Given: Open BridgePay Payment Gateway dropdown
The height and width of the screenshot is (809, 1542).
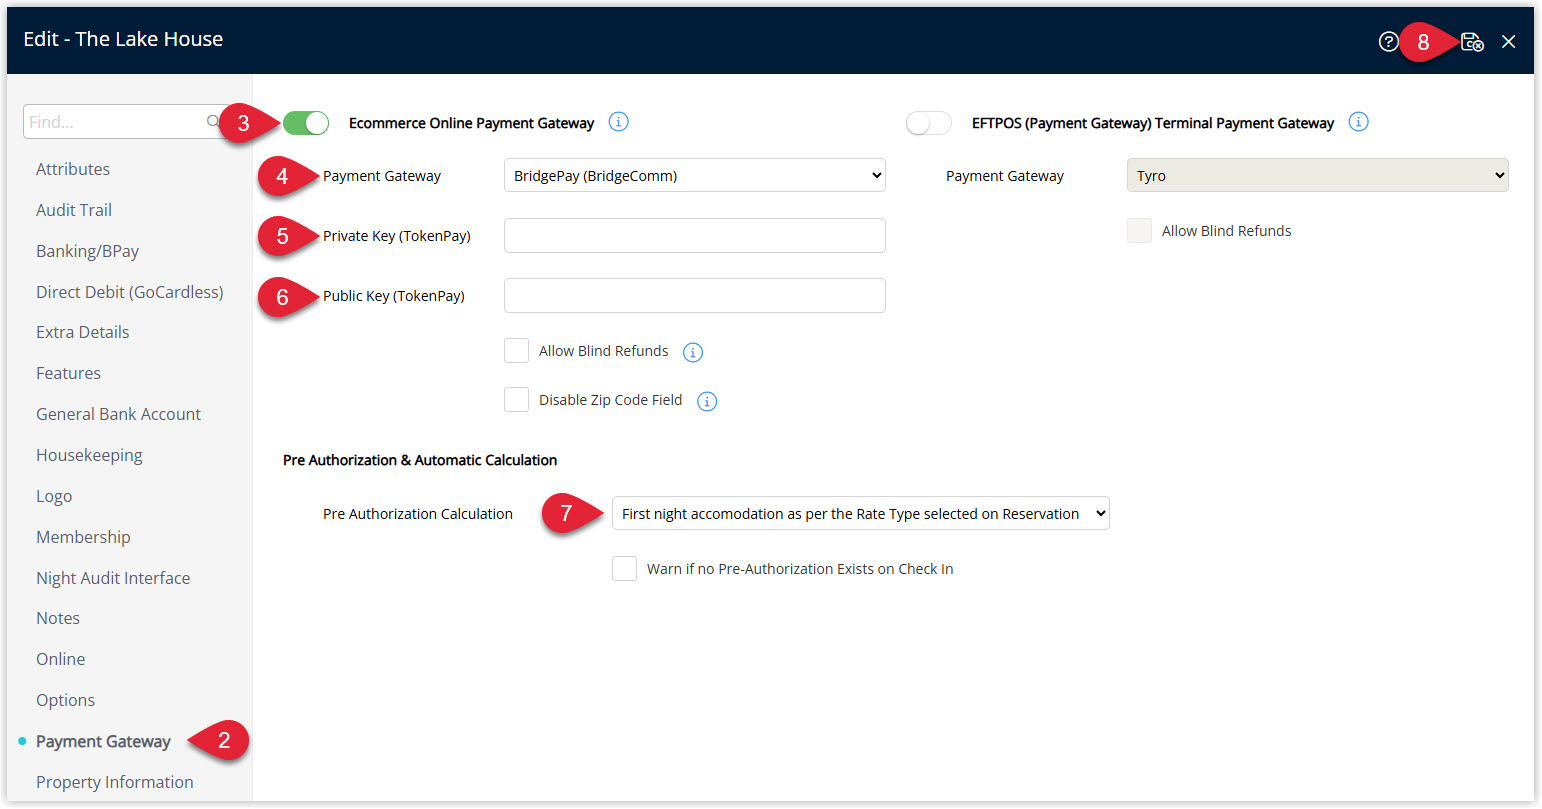Looking at the screenshot, I should pyautogui.click(x=695, y=175).
